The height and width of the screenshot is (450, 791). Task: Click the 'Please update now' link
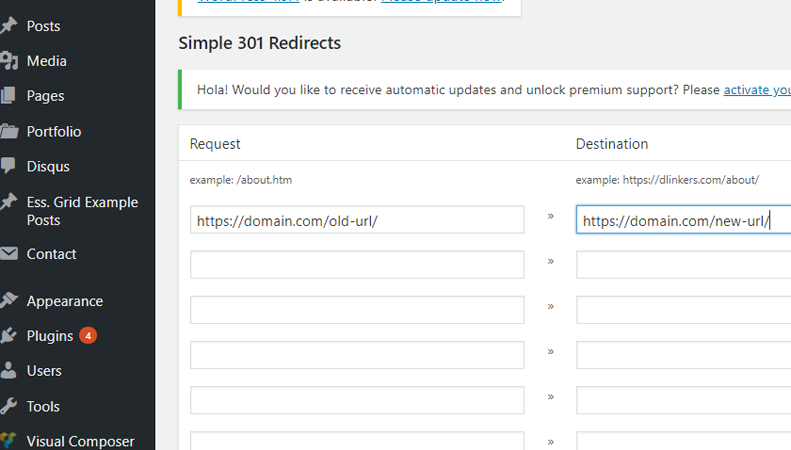point(441,1)
